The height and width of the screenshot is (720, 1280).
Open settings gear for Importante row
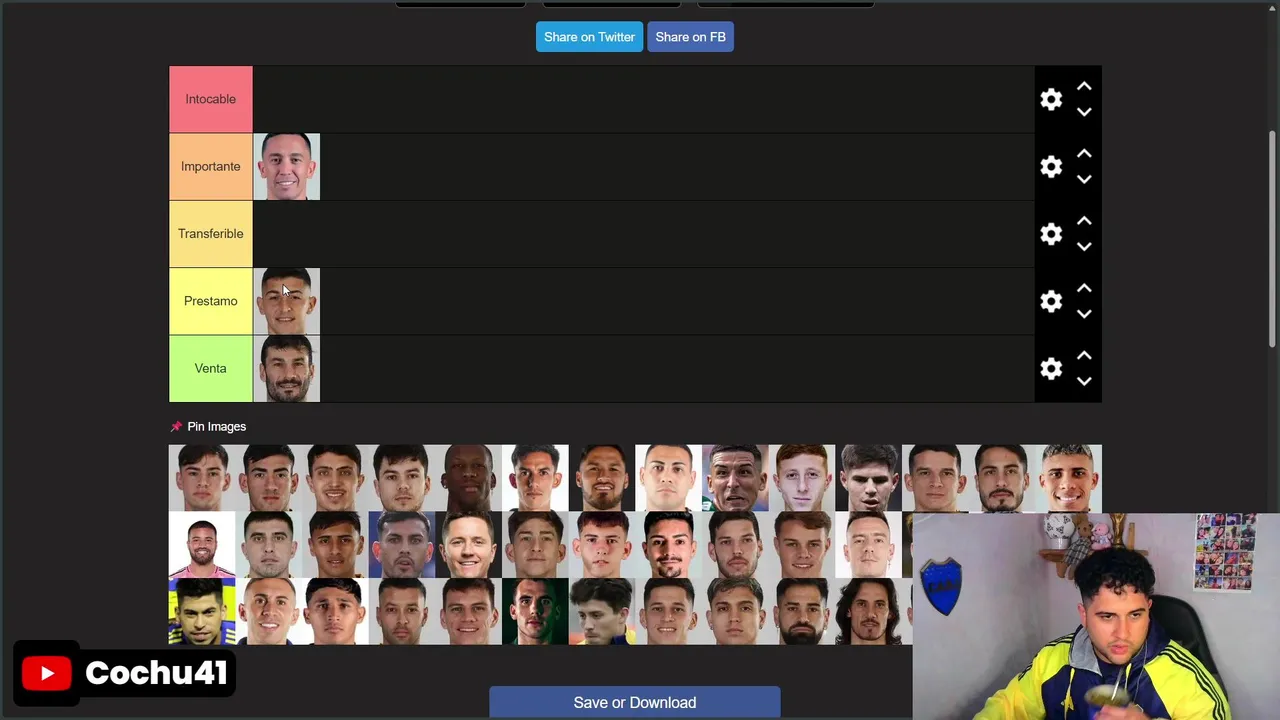point(1051,167)
